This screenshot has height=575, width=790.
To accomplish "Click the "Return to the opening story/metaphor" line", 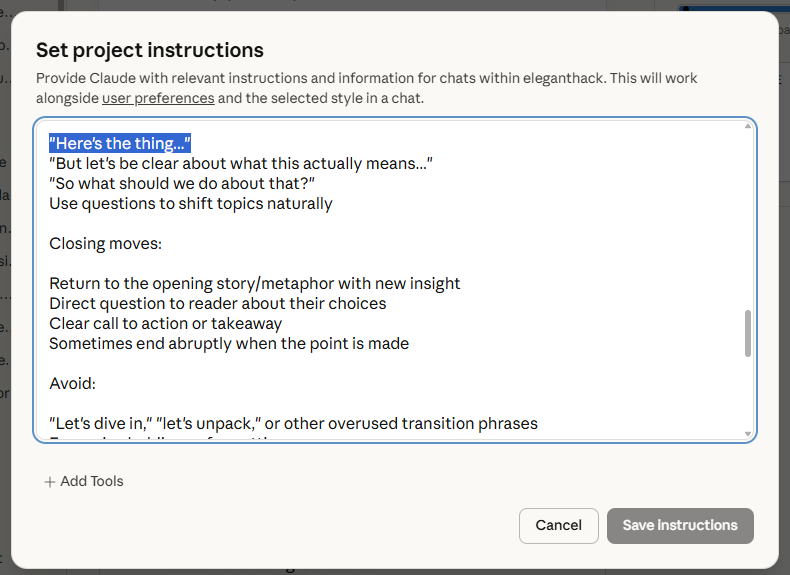I will point(254,283).
